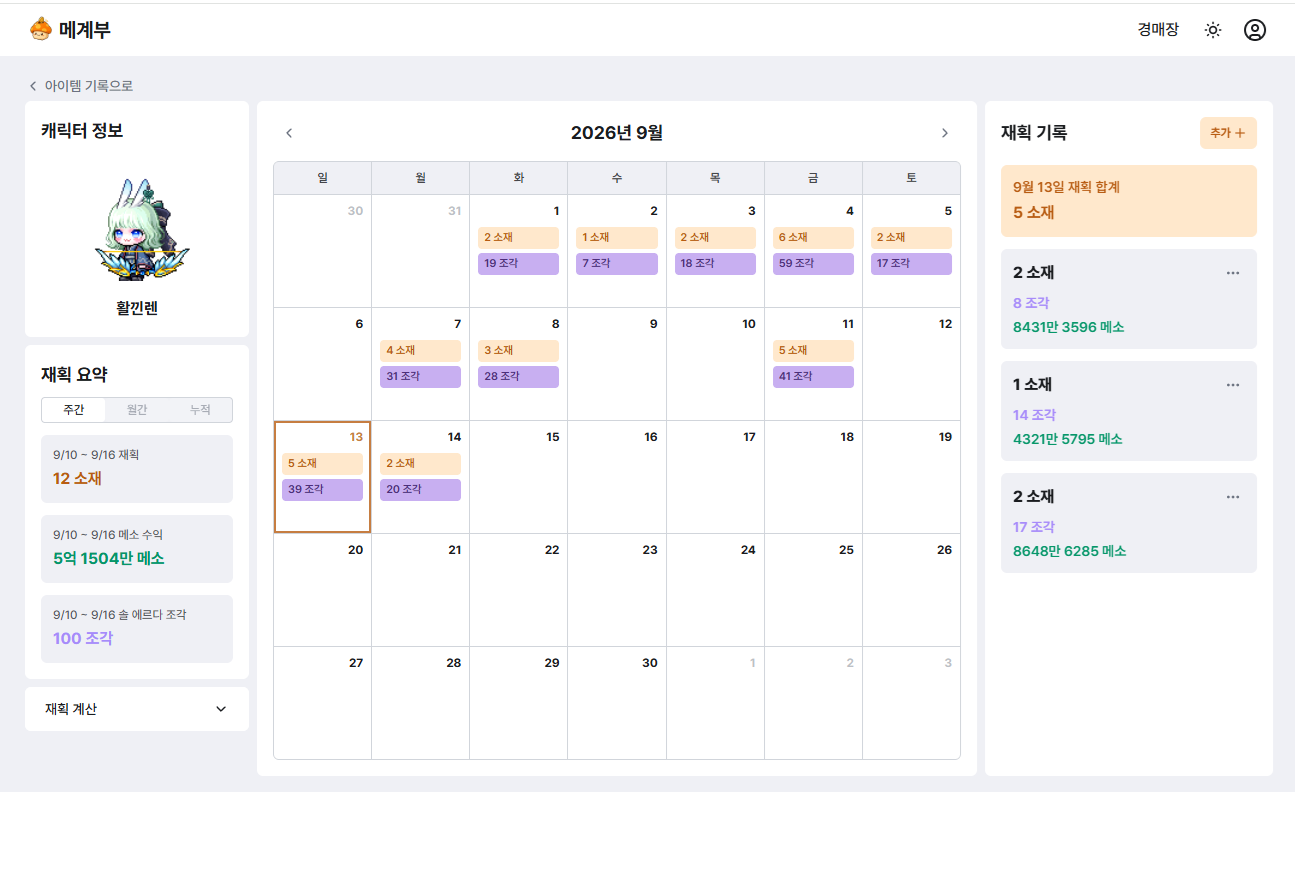Click the 17 조각 entry on September 5

coord(911,264)
